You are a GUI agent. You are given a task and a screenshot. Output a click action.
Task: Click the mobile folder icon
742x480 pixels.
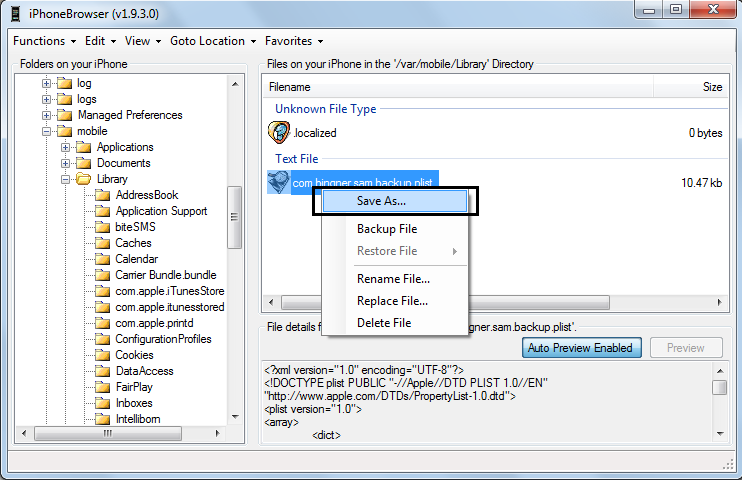pos(64,132)
